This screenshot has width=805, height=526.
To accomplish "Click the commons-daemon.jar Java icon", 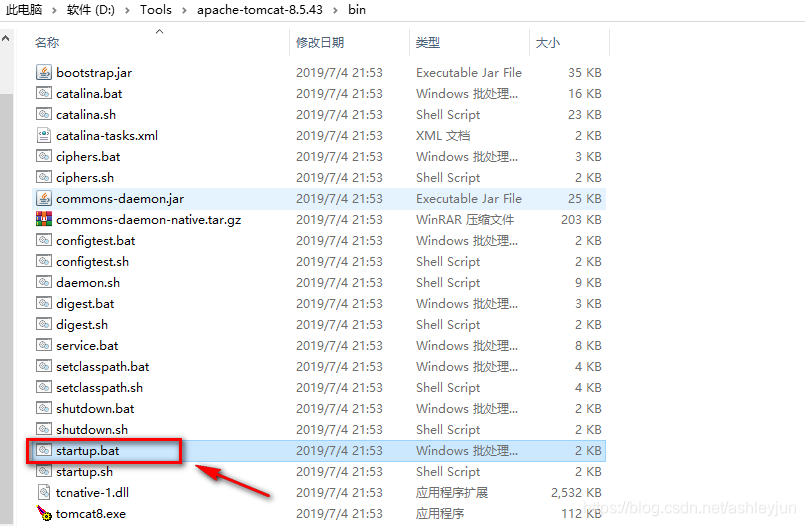I will pyautogui.click(x=44, y=198).
